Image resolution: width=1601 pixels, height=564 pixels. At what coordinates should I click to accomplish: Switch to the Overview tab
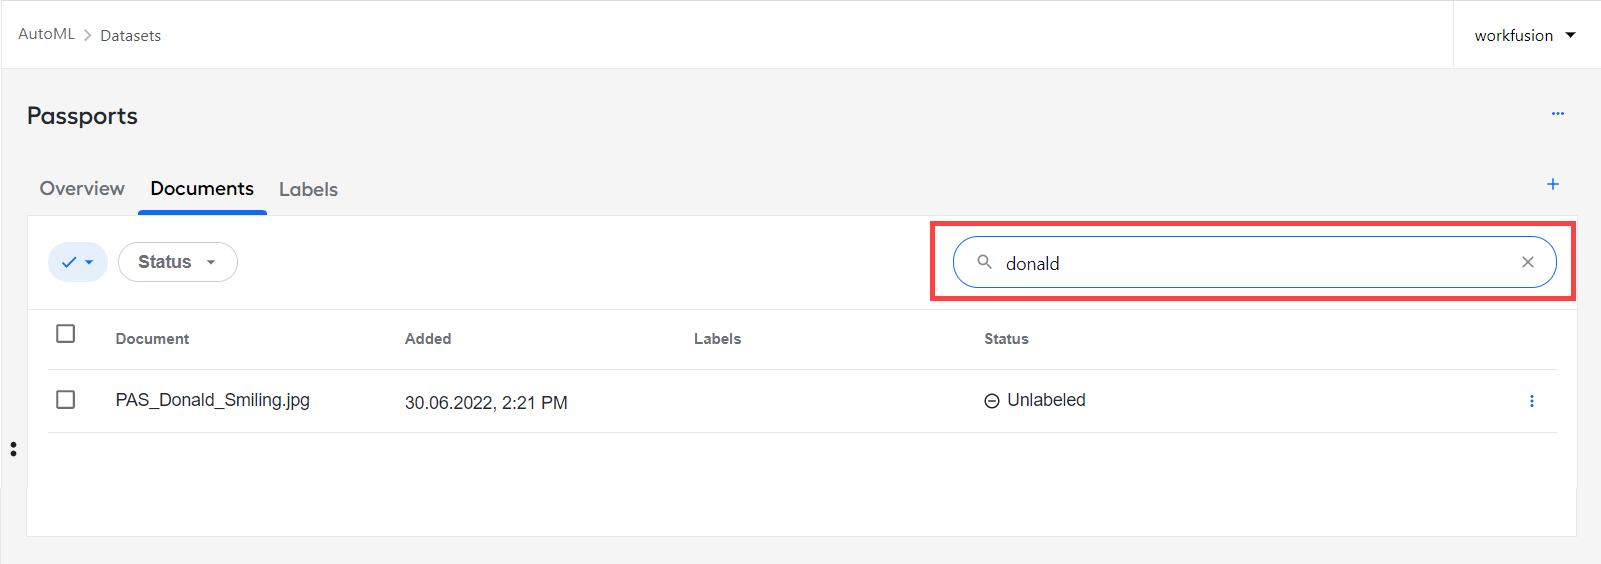coord(82,189)
